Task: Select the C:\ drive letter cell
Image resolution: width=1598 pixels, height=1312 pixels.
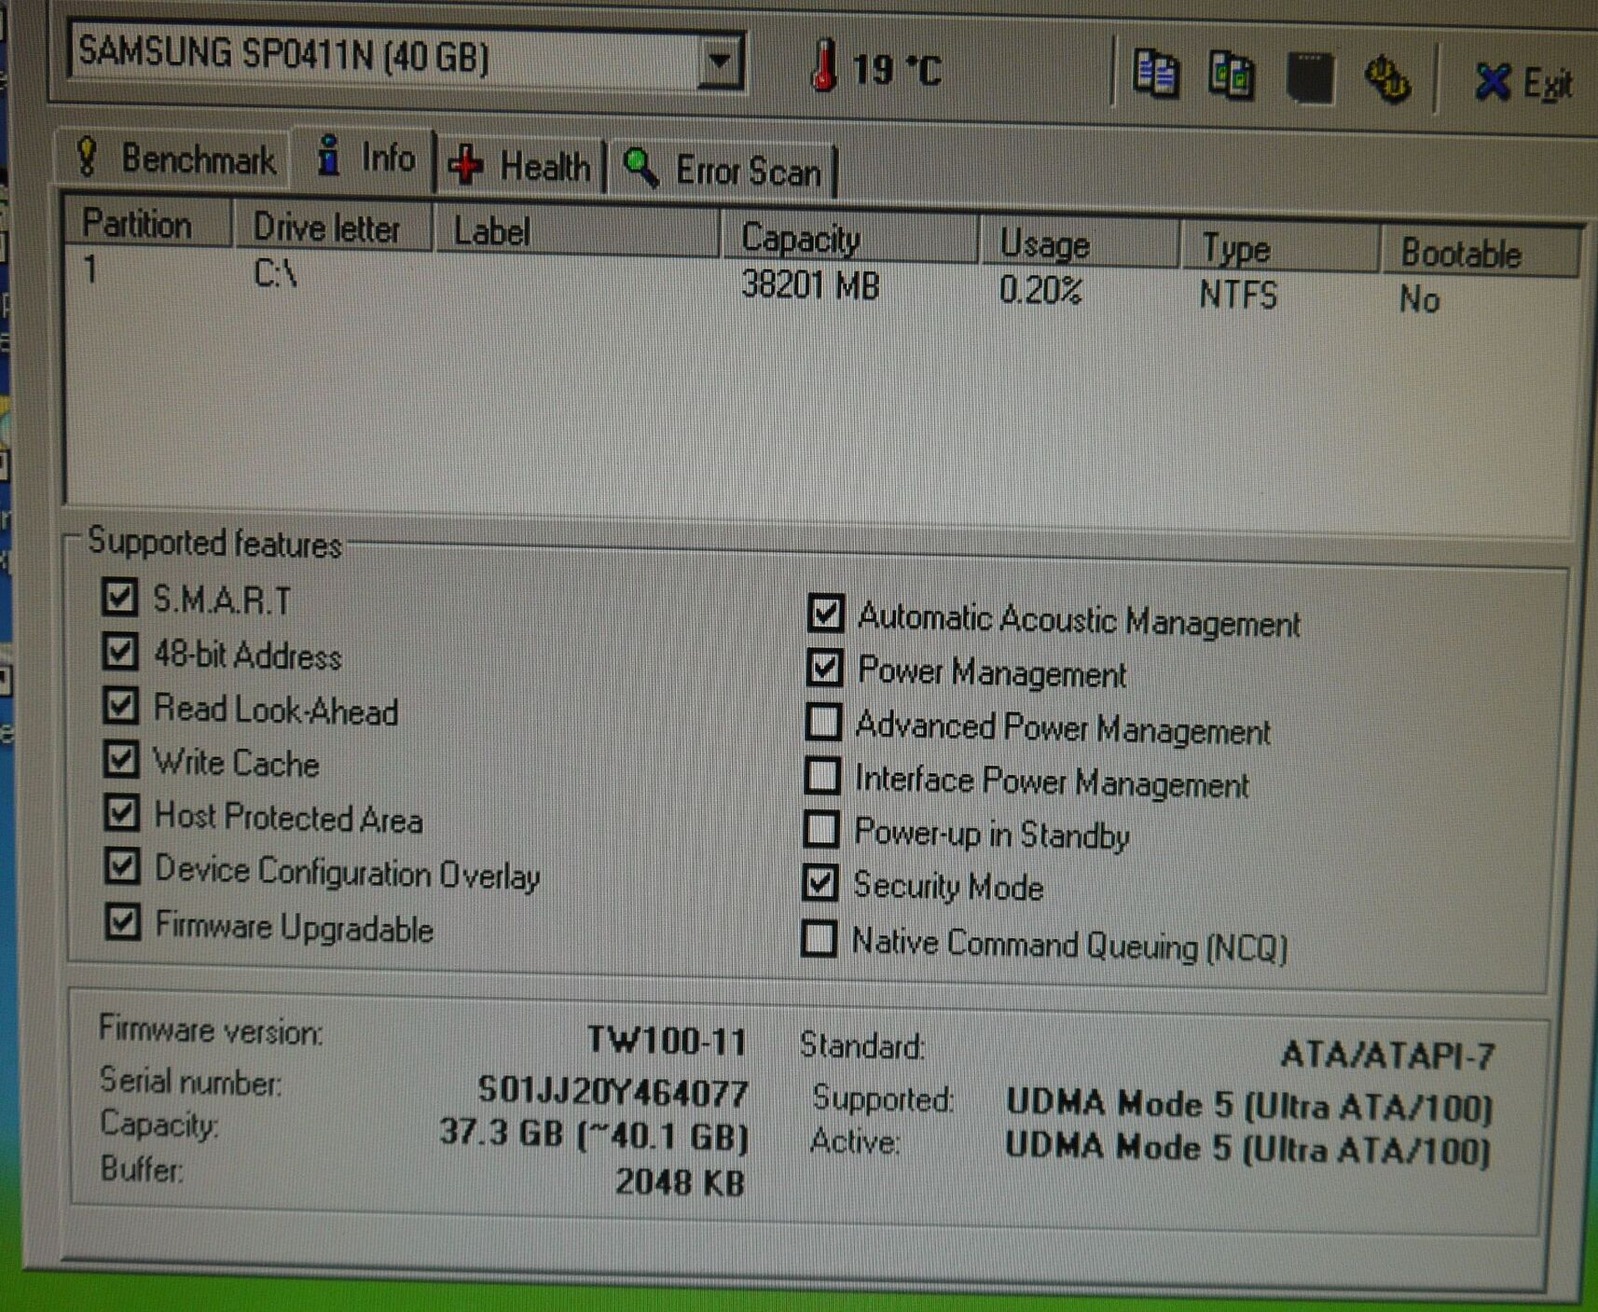Action: [275, 273]
